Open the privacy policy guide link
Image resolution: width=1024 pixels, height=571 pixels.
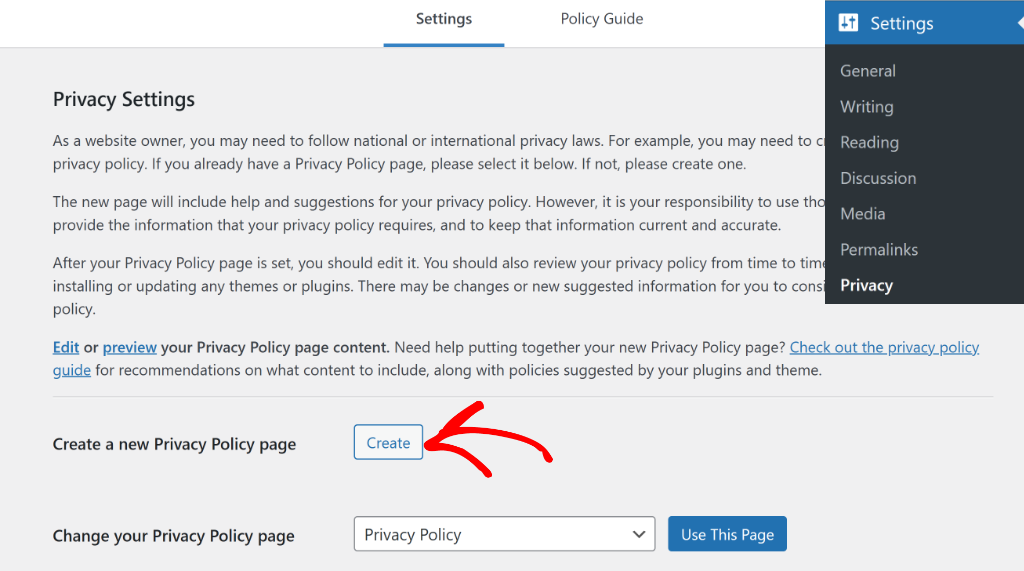(884, 348)
